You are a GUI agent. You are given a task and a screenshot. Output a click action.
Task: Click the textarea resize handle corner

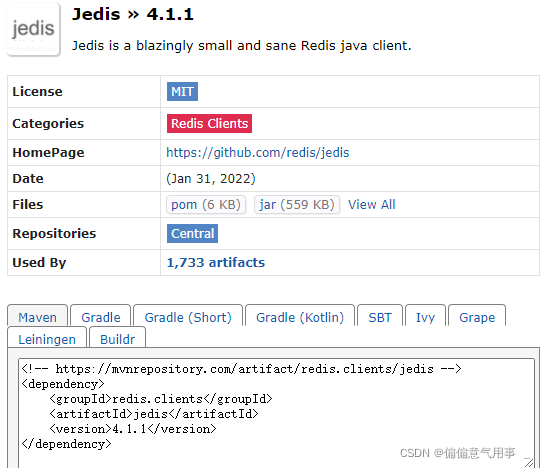pos(529,462)
